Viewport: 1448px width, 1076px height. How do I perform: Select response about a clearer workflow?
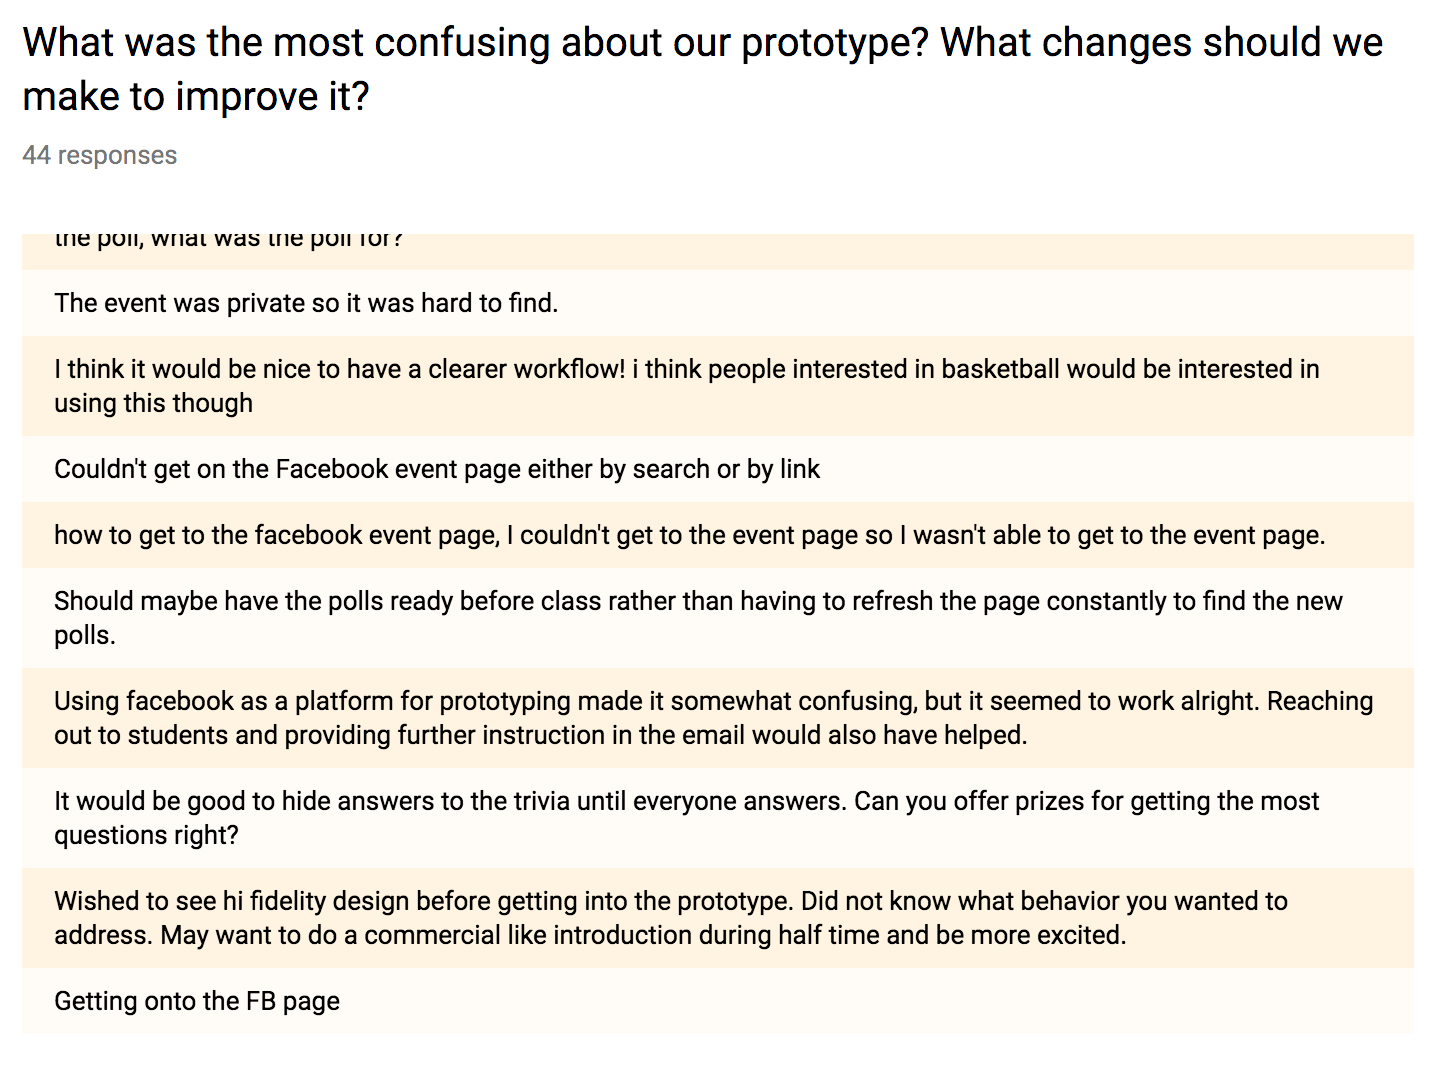tap(718, 386)
